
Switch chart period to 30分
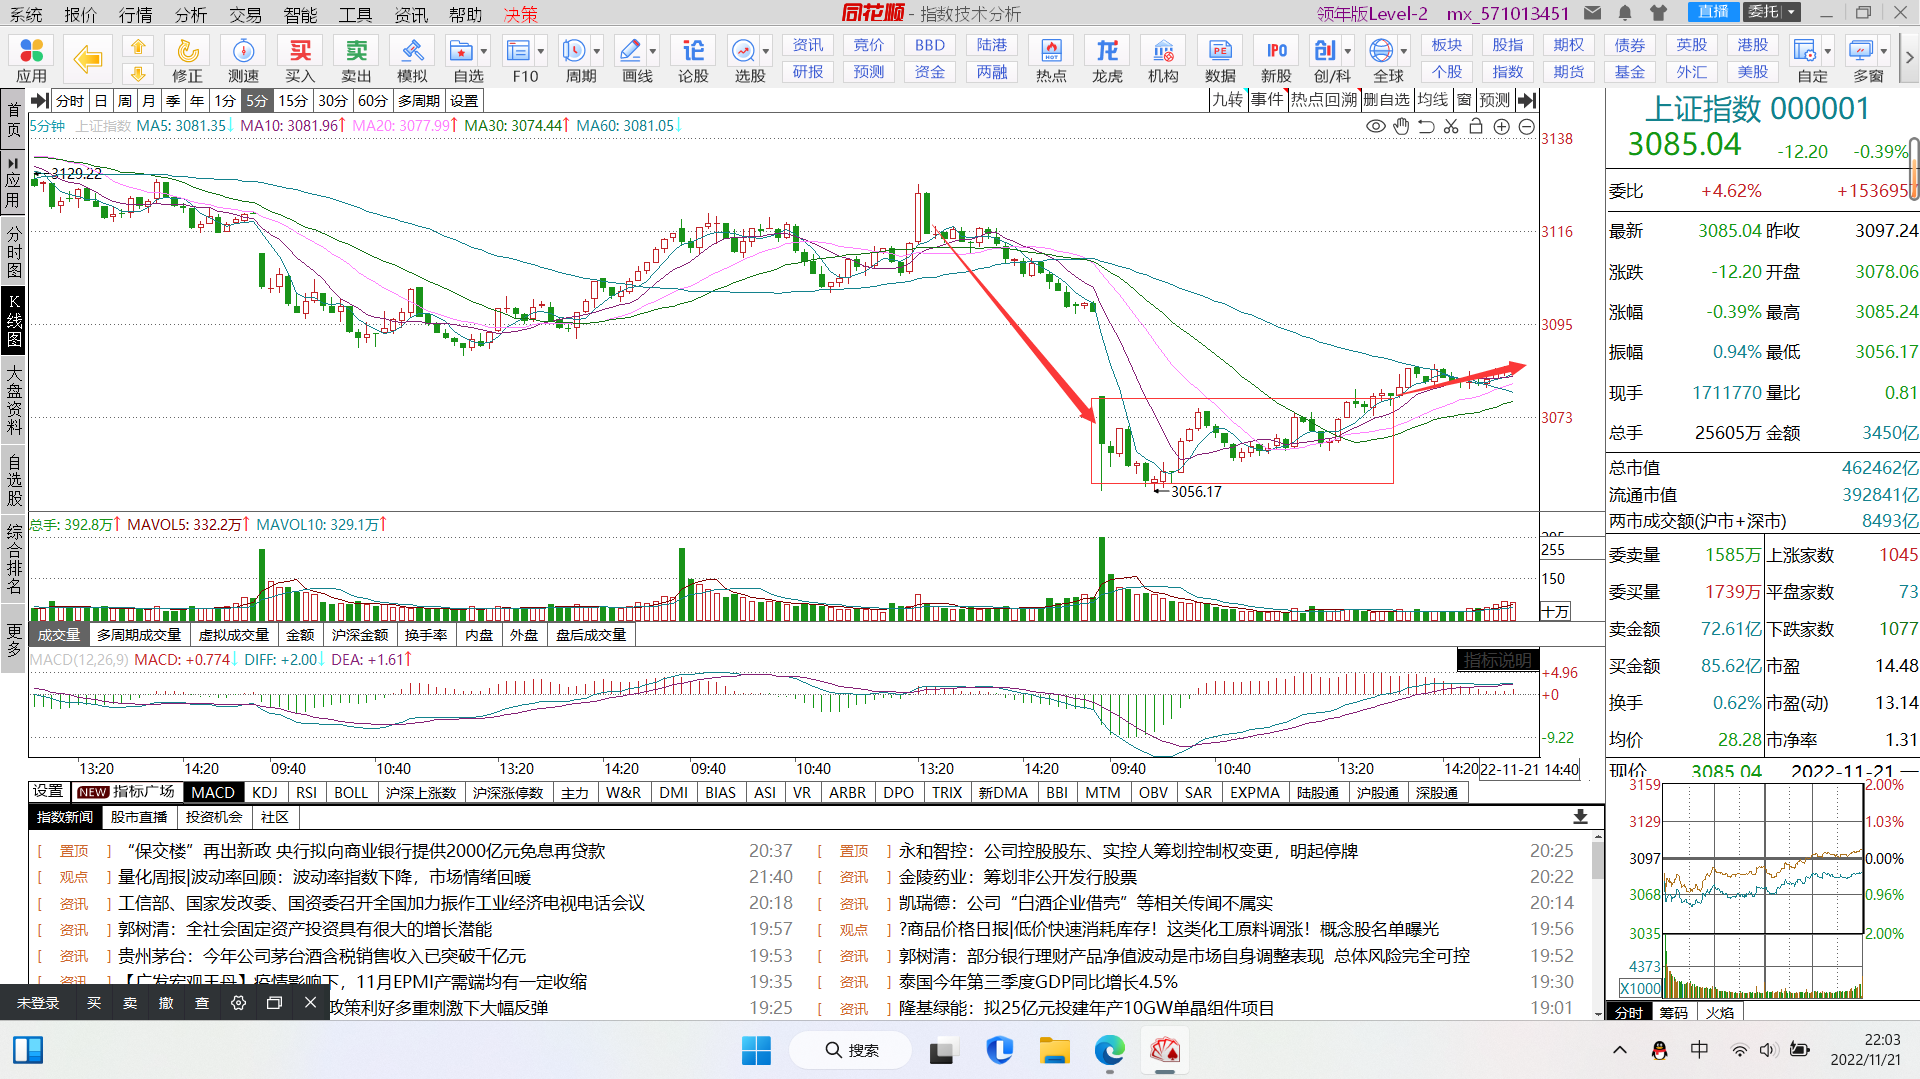pyautogui.click(x=332, y=101)
